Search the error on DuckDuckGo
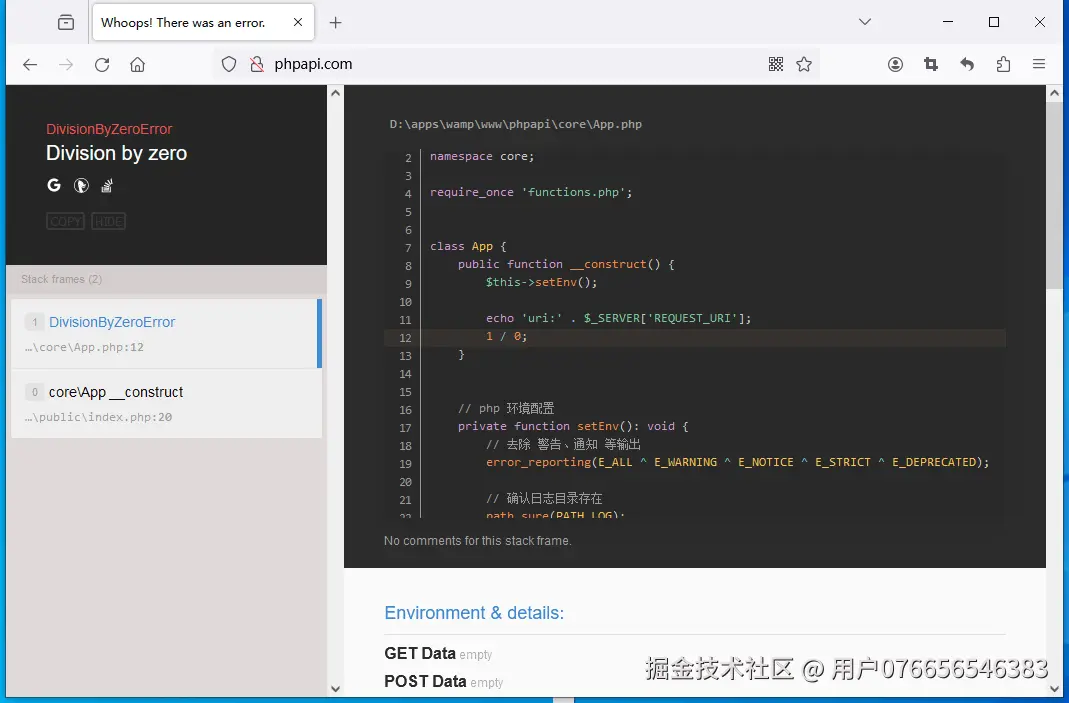Screen dimensions: 1069x703 coord(80,185)
